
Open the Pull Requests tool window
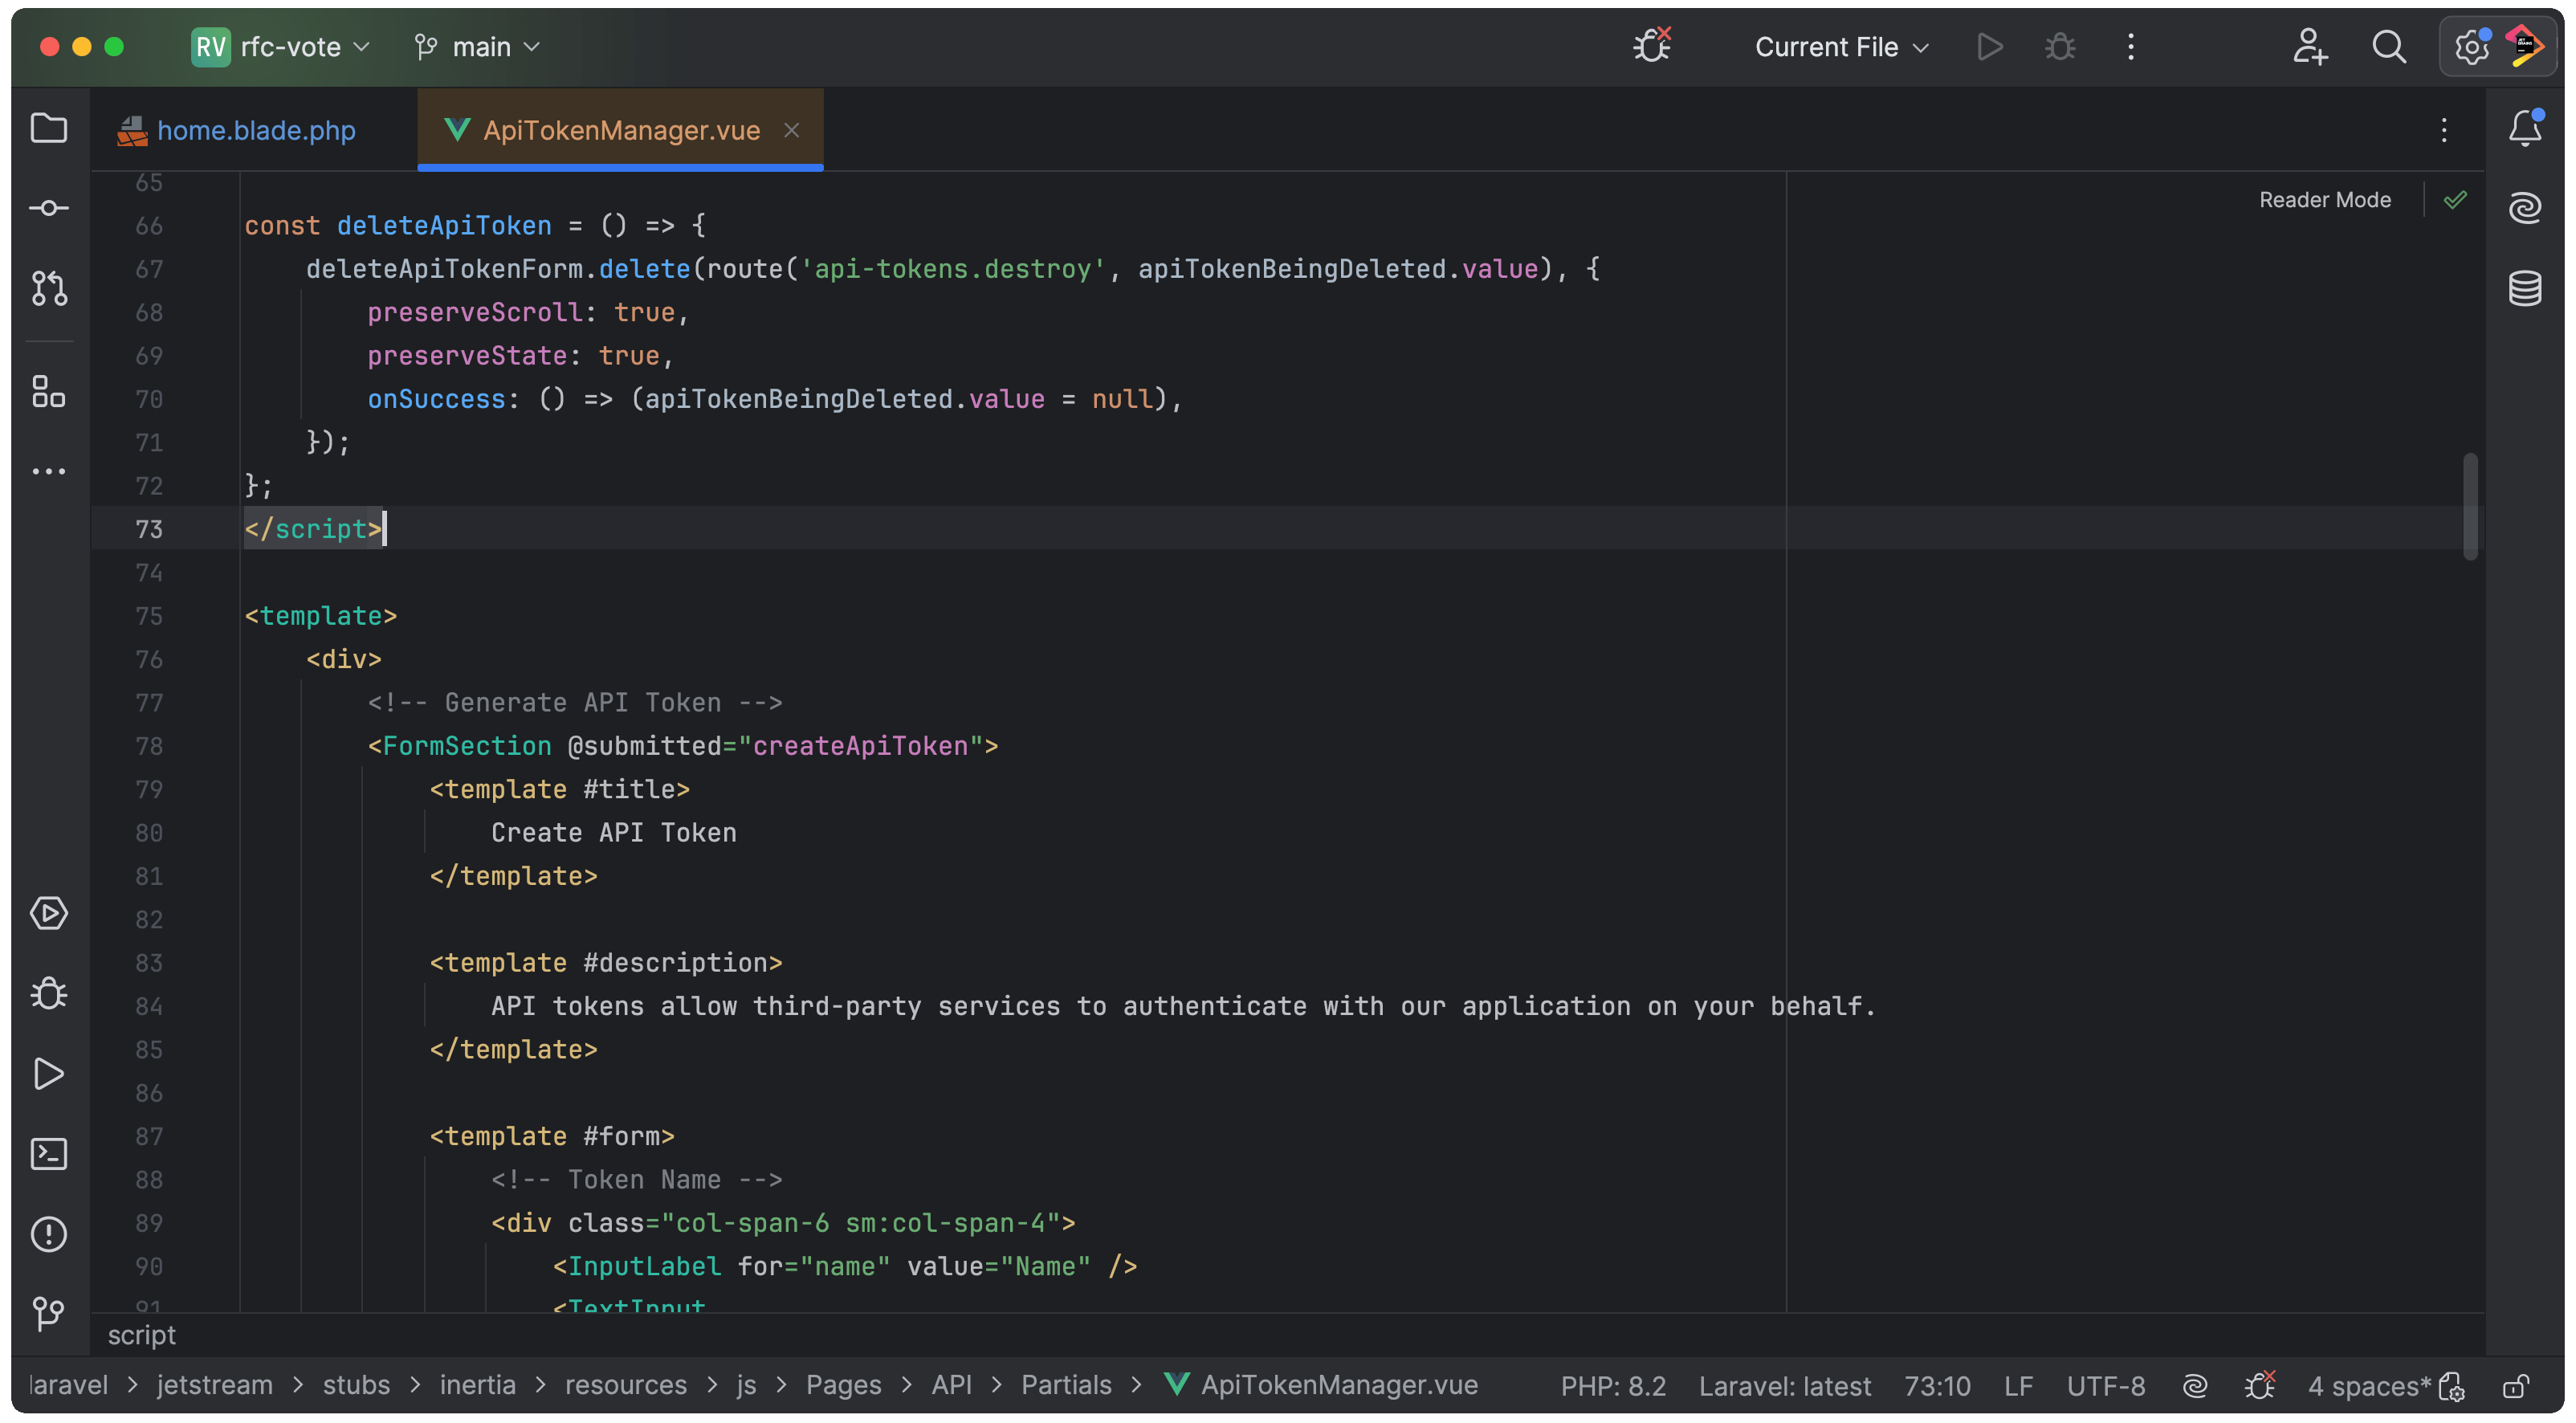[48, 289]
